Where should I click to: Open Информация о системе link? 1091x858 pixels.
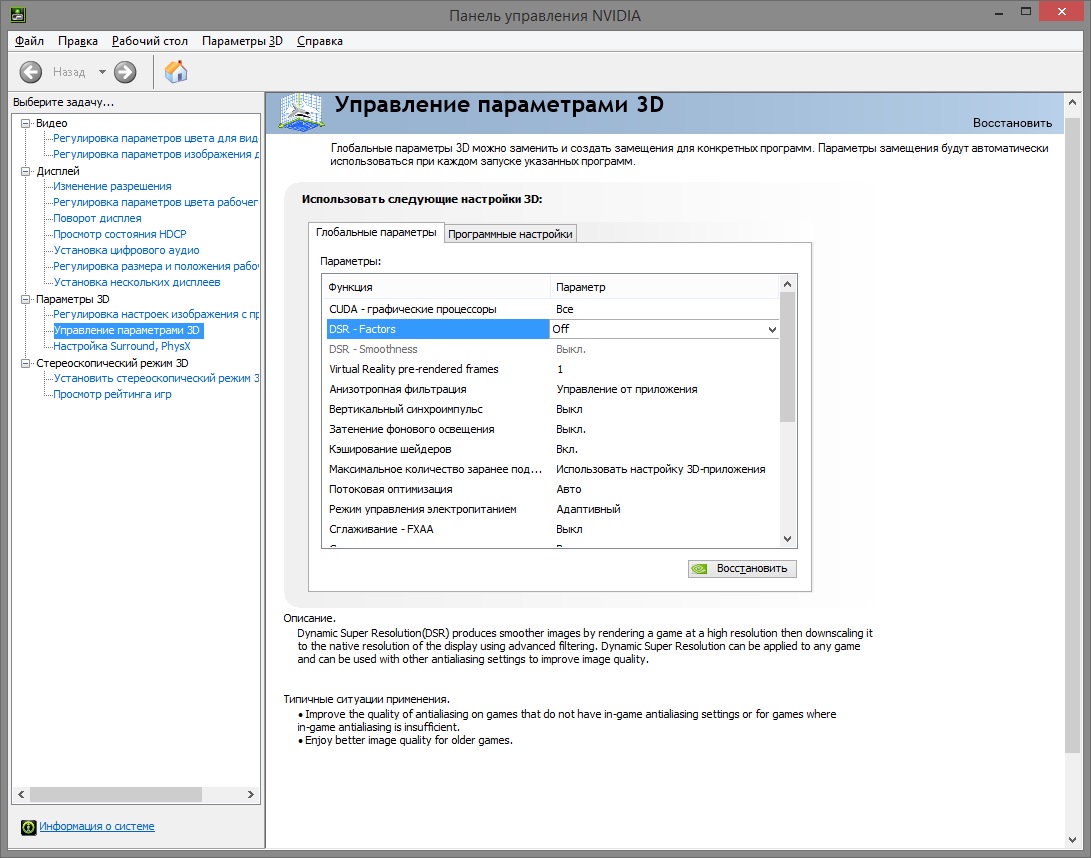coord(97,826)
